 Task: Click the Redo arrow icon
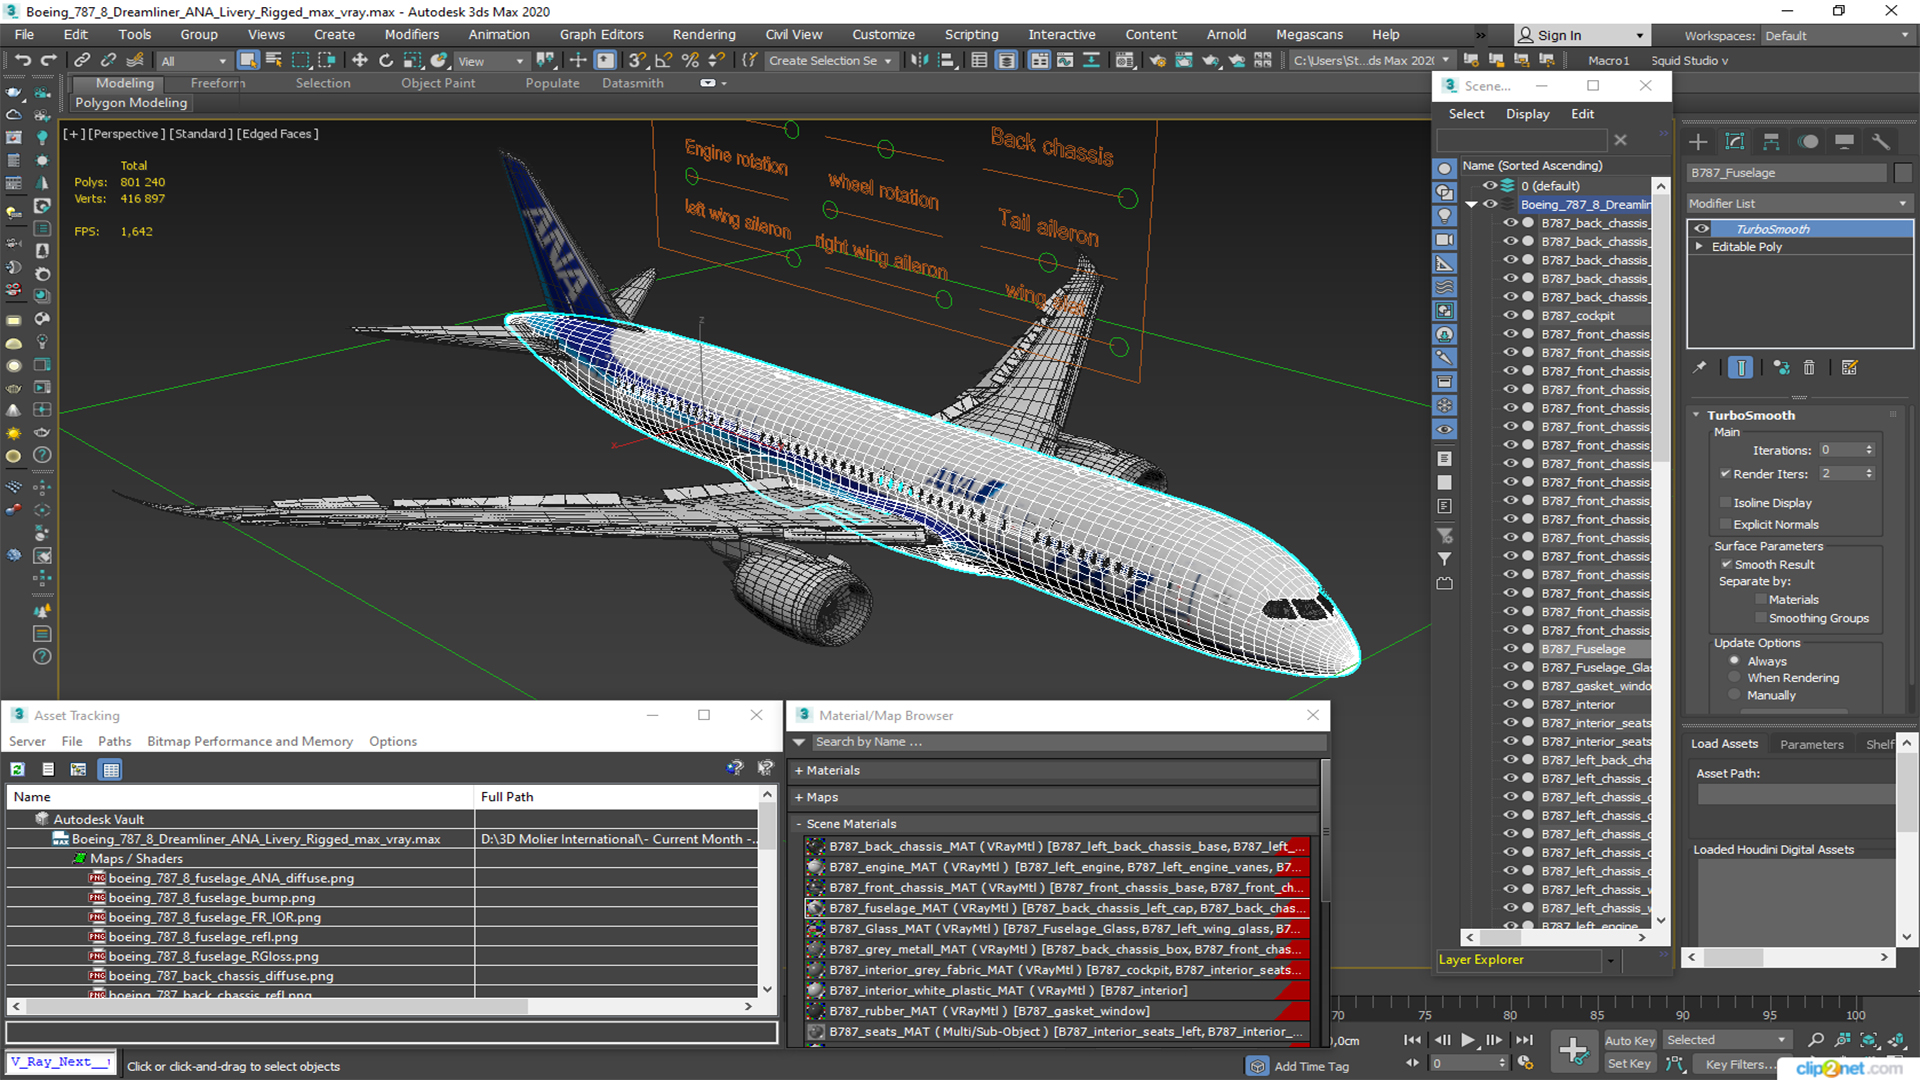47,61
